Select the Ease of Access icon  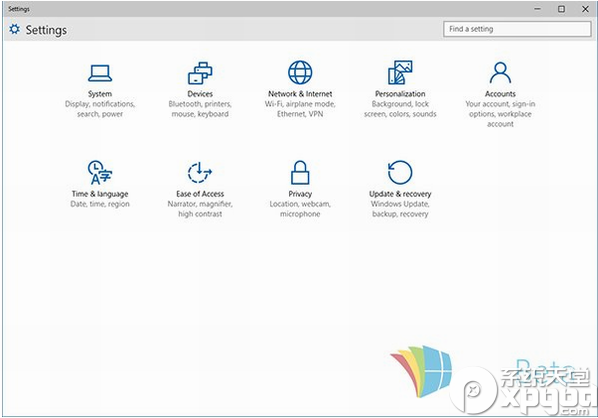[200, 172]
